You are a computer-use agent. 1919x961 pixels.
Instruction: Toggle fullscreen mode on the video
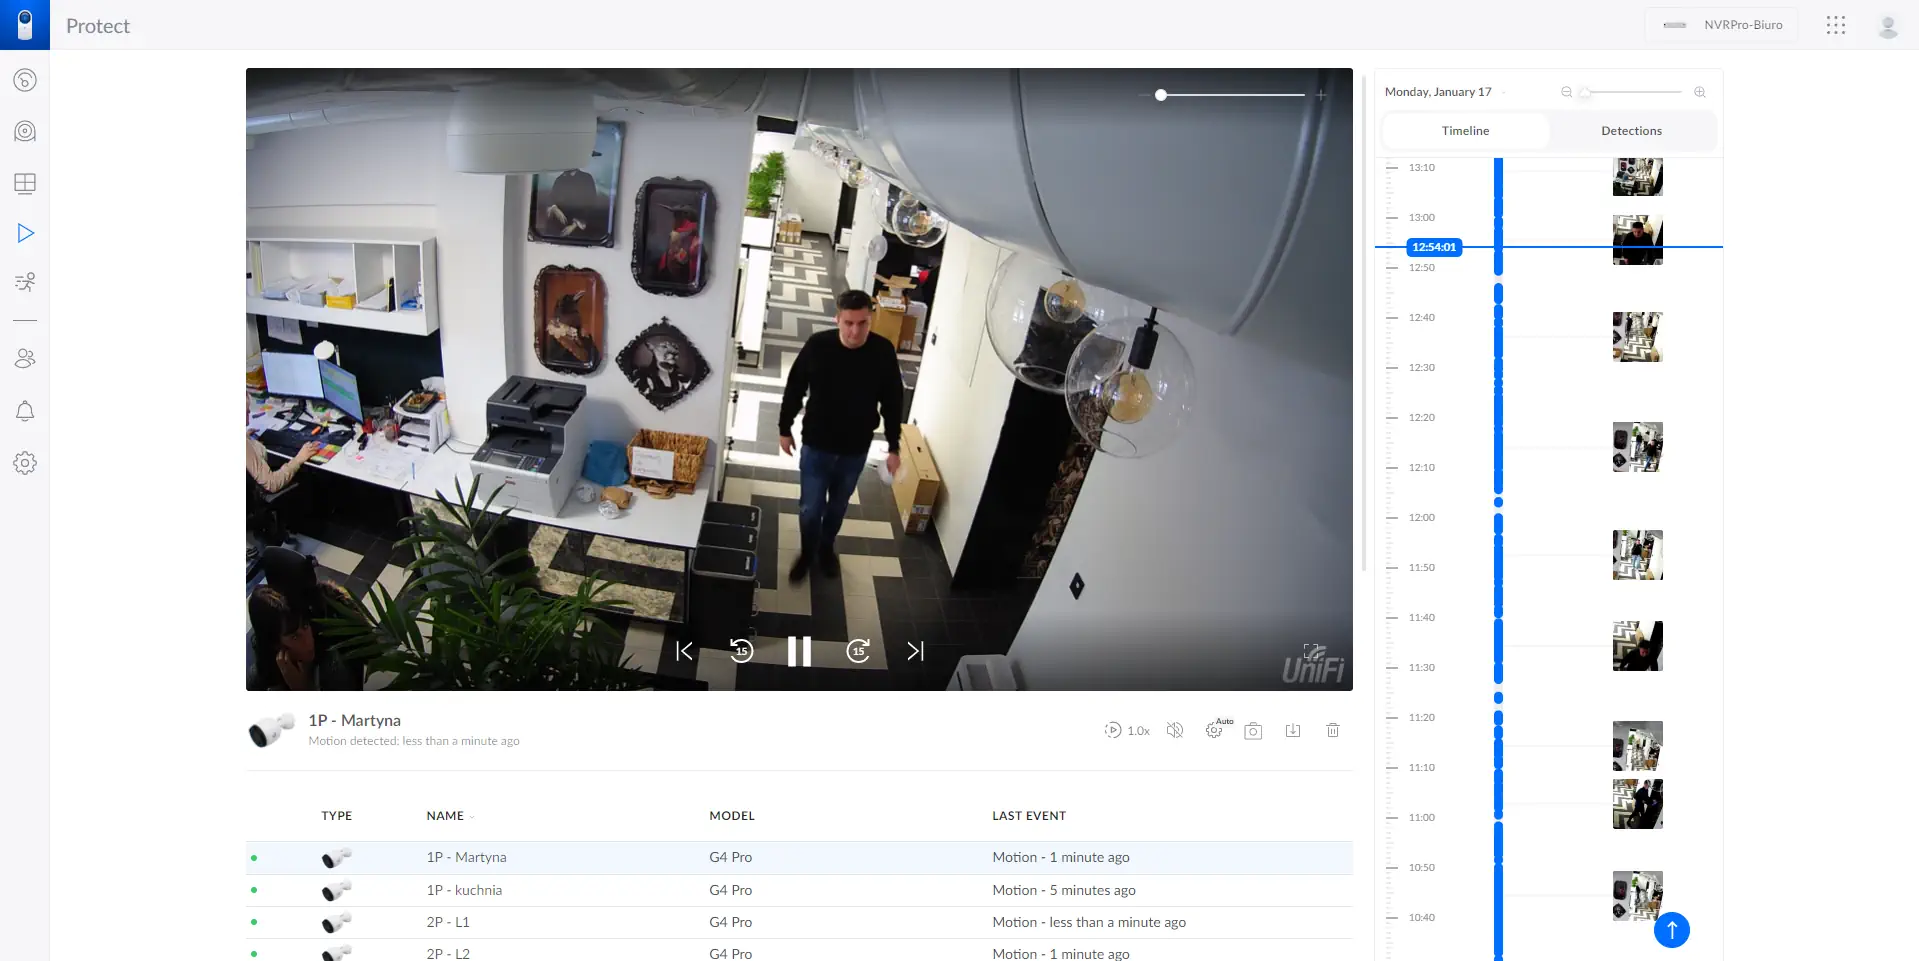pos(1312,652)
